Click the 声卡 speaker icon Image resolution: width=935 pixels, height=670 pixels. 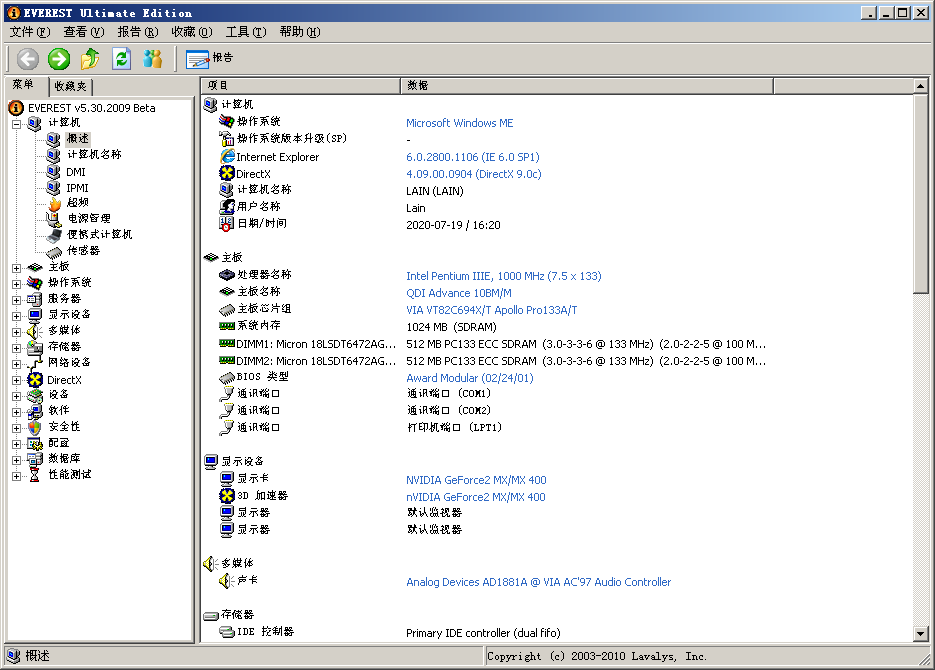tap(227, 581)
